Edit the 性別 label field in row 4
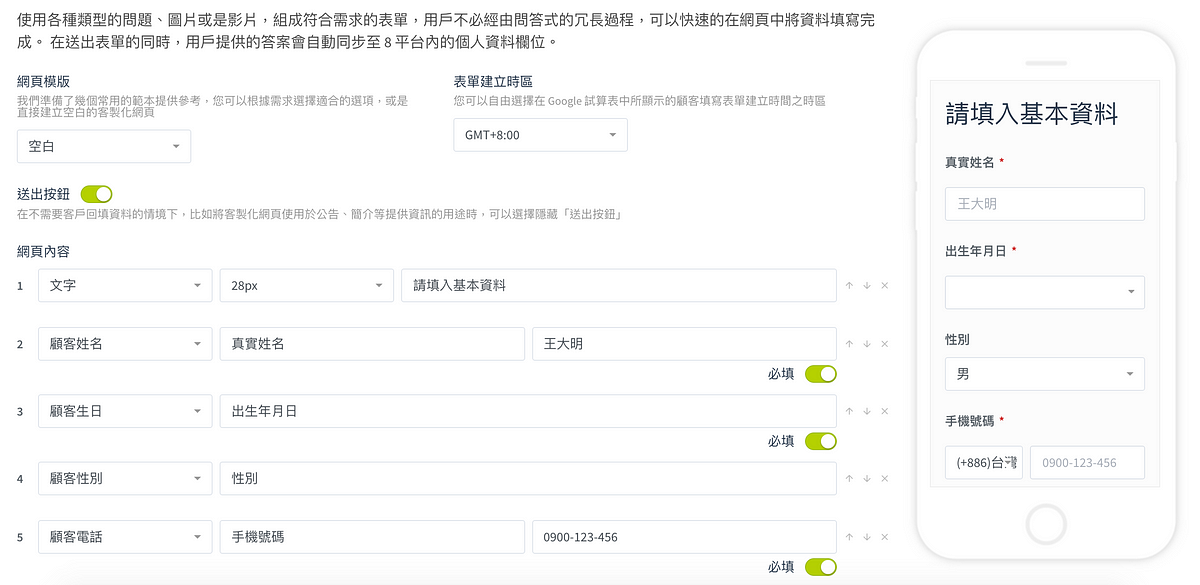 [528, 478]
